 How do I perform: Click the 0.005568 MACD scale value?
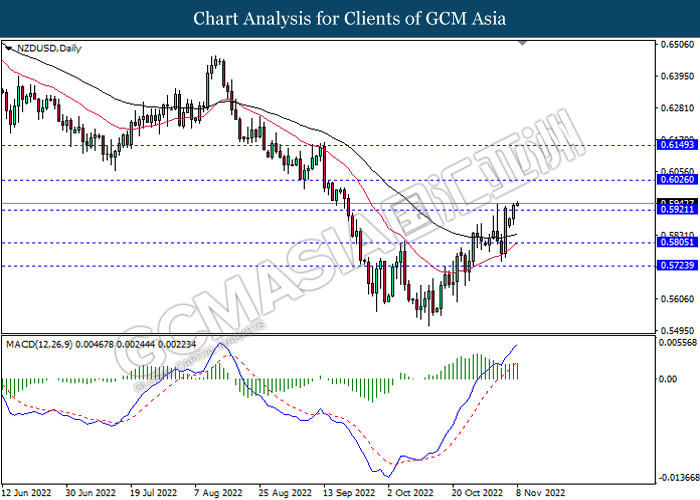pos(678,342)
